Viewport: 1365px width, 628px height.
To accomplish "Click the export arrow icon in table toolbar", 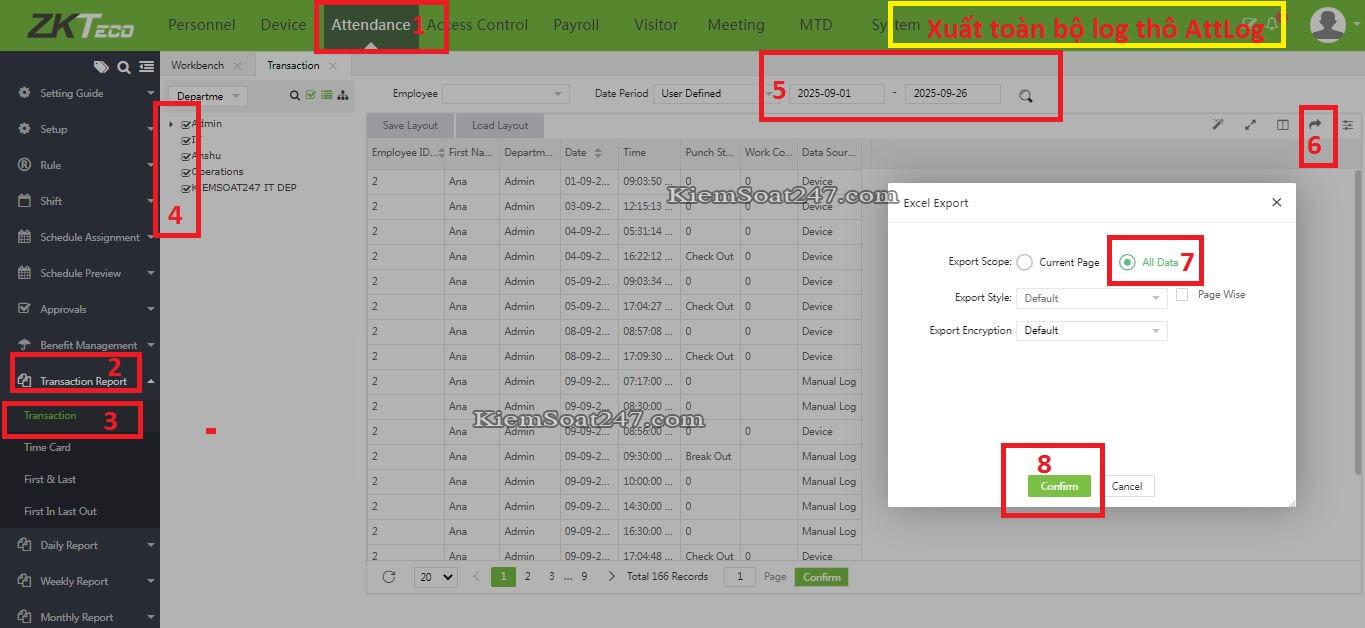I will [x=1315, y=125].
